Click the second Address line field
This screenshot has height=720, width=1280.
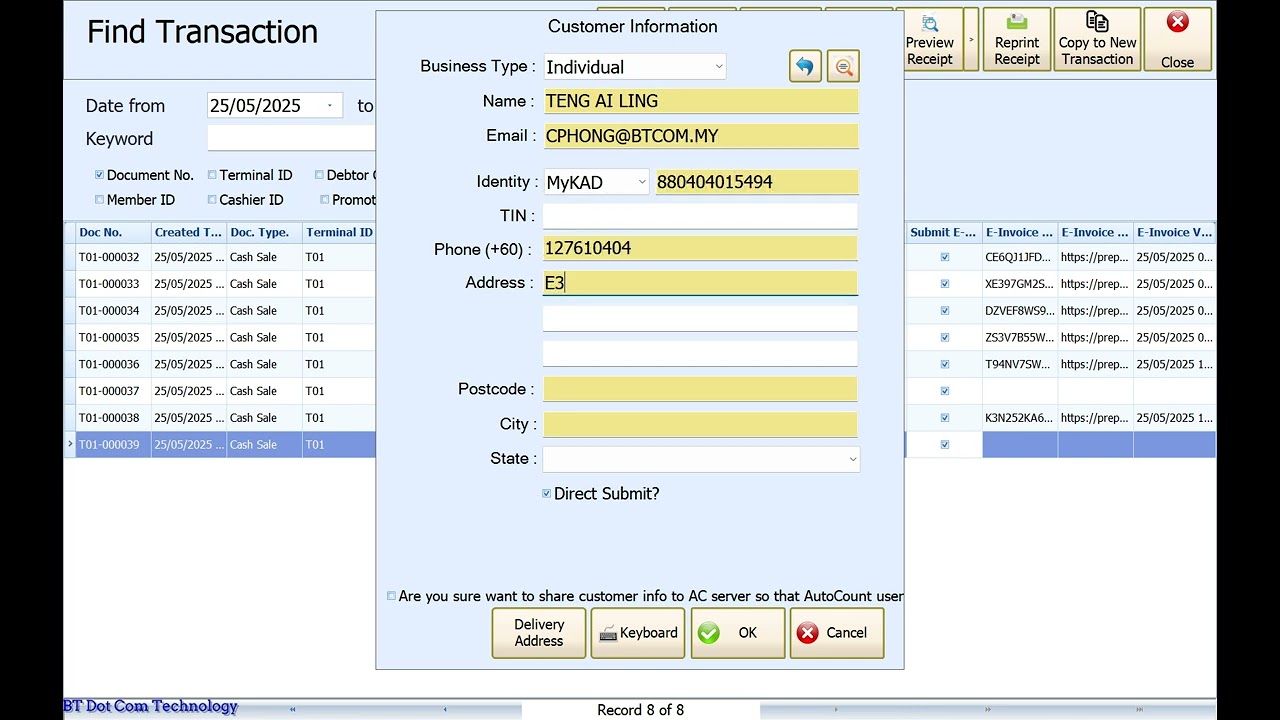(700, 318)
